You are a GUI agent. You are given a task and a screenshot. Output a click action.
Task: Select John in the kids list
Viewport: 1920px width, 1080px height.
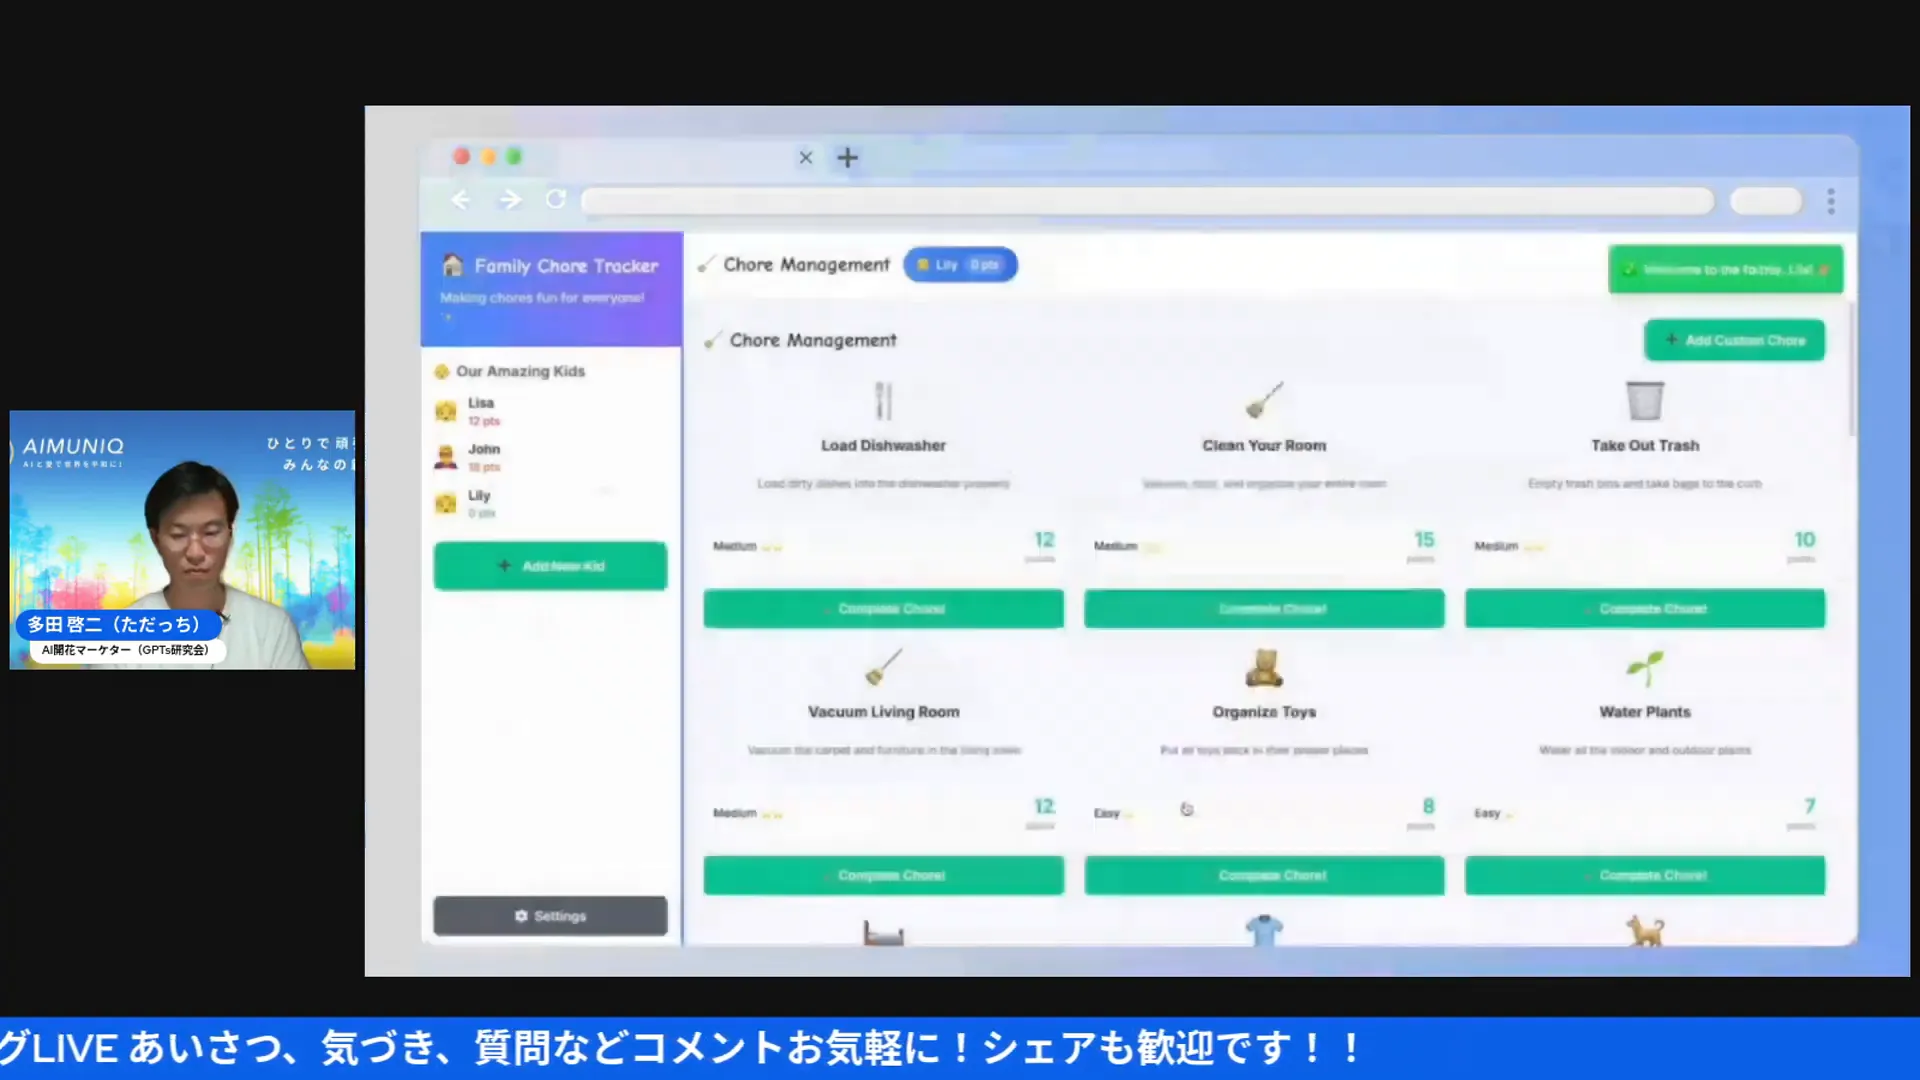point(484,457)
